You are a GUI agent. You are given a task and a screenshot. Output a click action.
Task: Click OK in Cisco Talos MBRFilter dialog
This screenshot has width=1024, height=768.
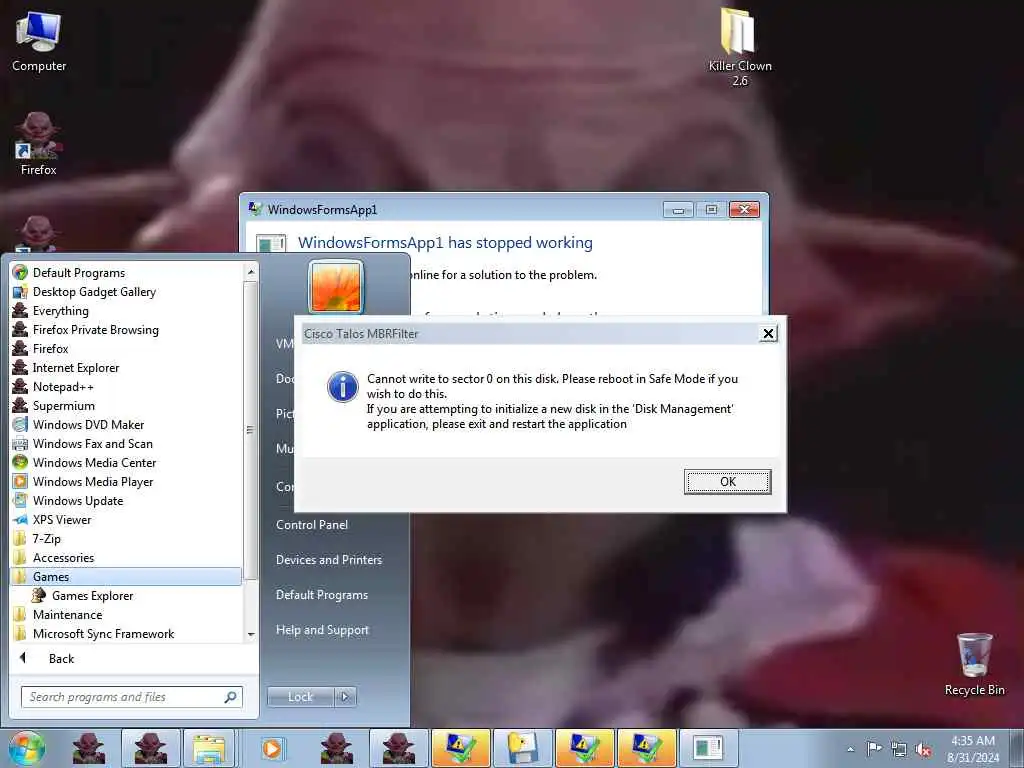point(728,481)
